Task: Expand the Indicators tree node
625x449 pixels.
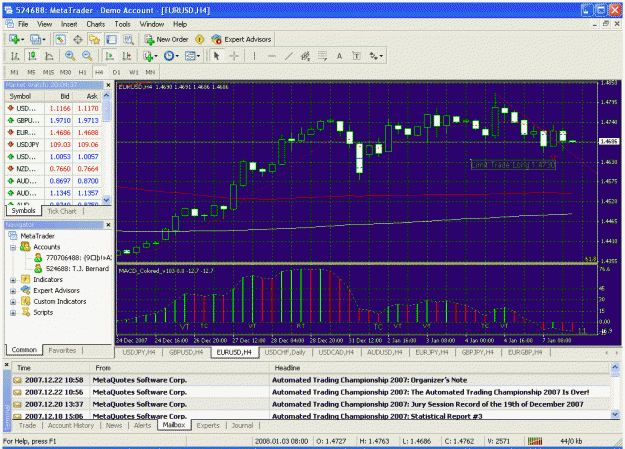Action: [x=13, y=280]
